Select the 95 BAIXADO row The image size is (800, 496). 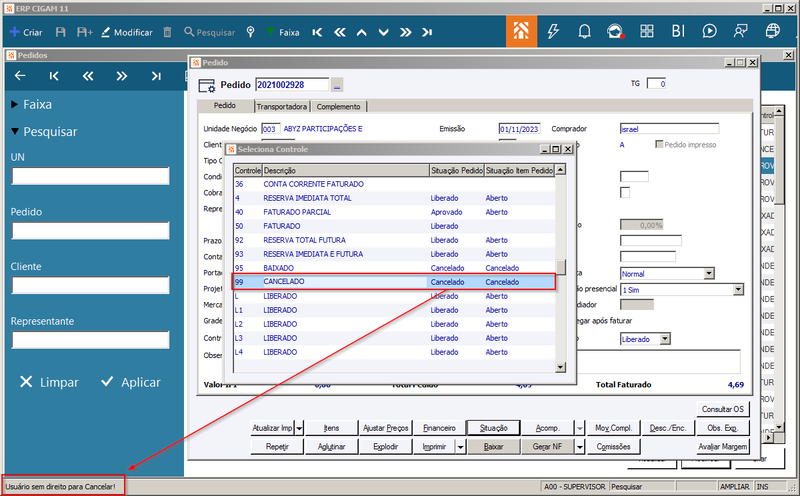(x=394, y=268)
